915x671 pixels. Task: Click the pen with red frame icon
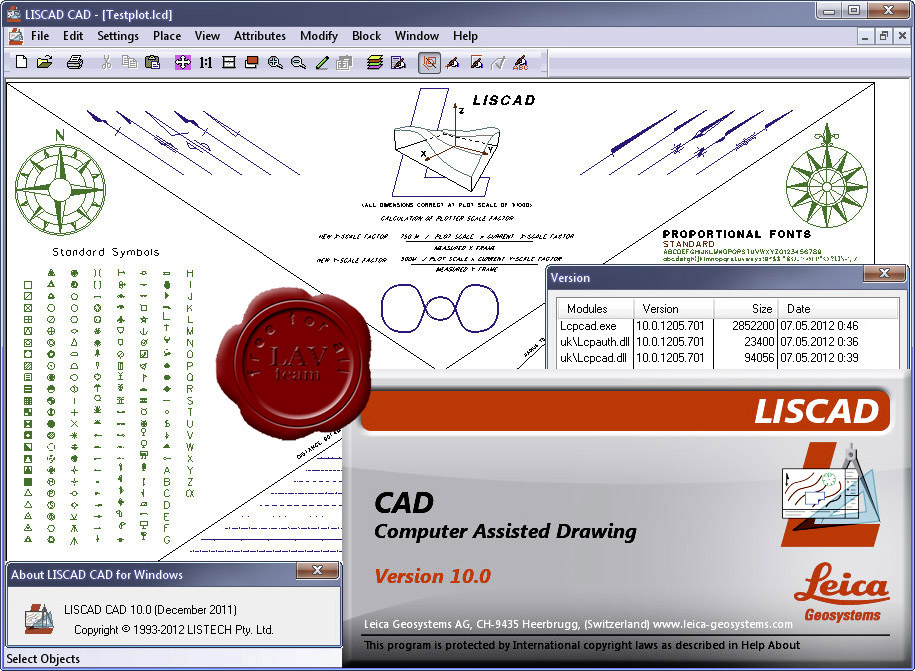point(476,62)
